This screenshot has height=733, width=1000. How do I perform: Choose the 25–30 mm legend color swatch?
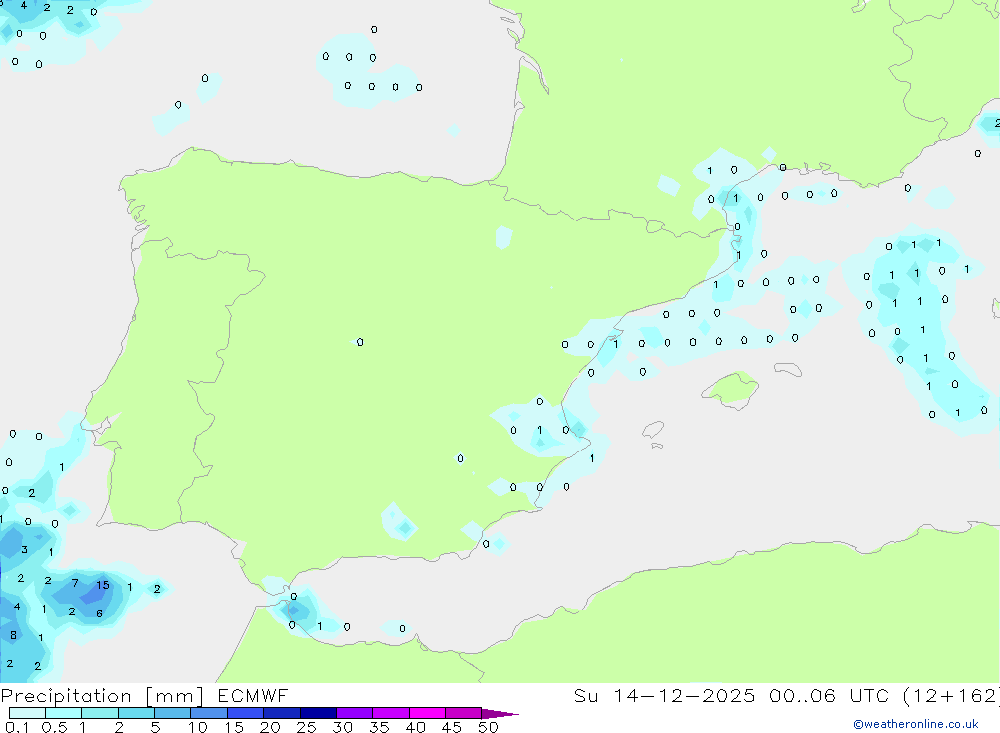coord(318,713)
